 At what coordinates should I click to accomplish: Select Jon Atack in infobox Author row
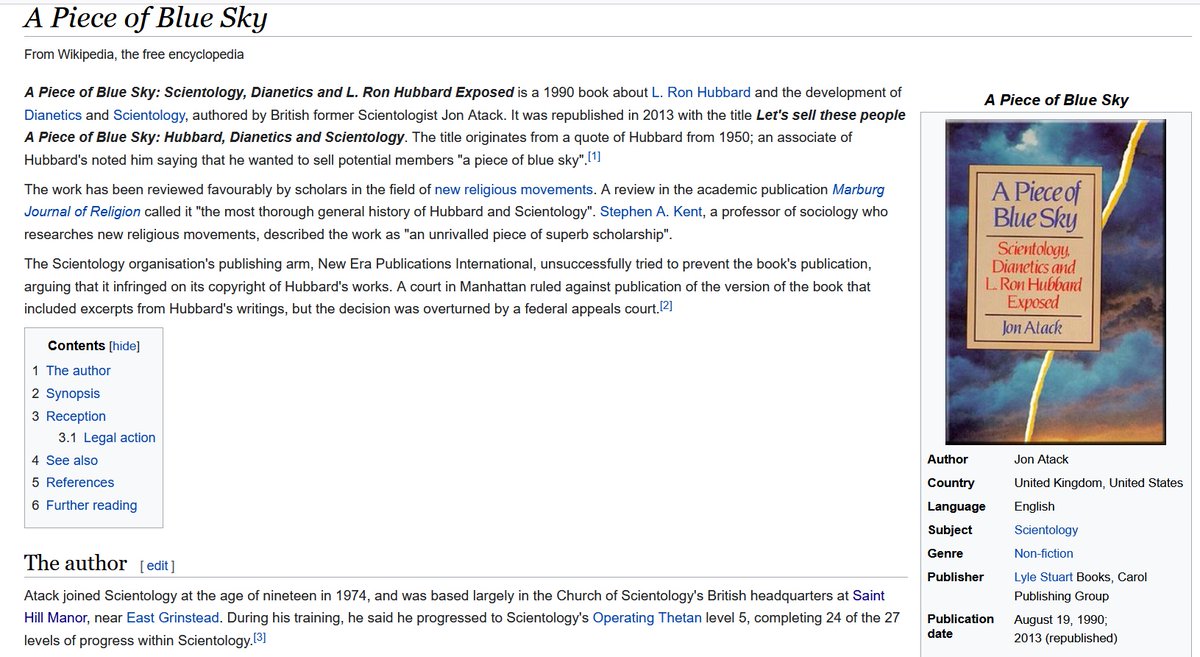point(1041,459)
